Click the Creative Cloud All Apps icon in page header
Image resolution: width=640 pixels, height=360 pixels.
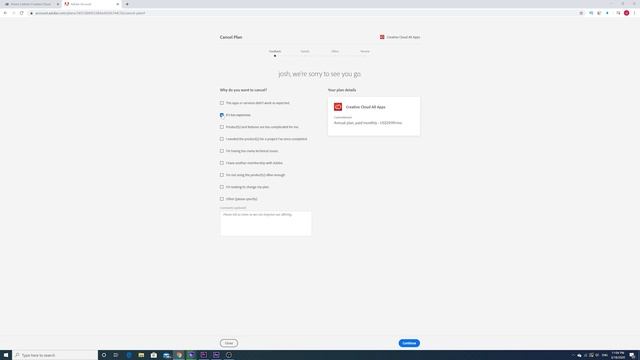tap(382, 37)
